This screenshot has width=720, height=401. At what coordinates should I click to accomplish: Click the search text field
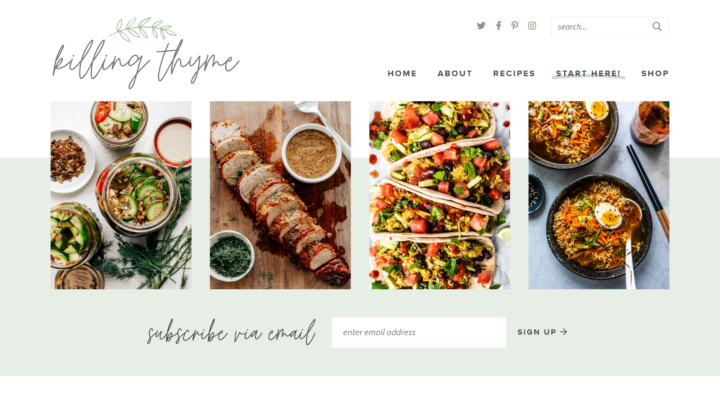tap(601, 27)
